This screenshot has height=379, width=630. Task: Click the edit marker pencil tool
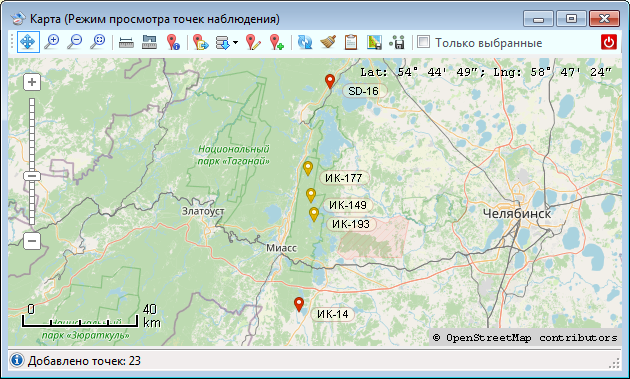[253, 42]
